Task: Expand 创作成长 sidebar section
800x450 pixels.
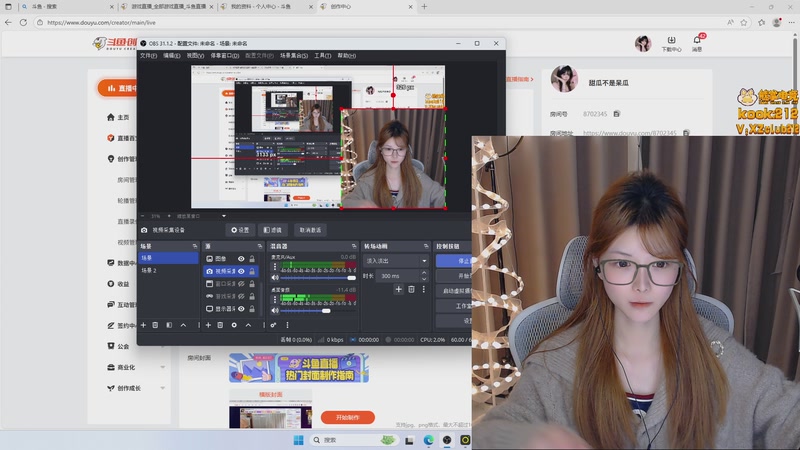Action: 163,388
